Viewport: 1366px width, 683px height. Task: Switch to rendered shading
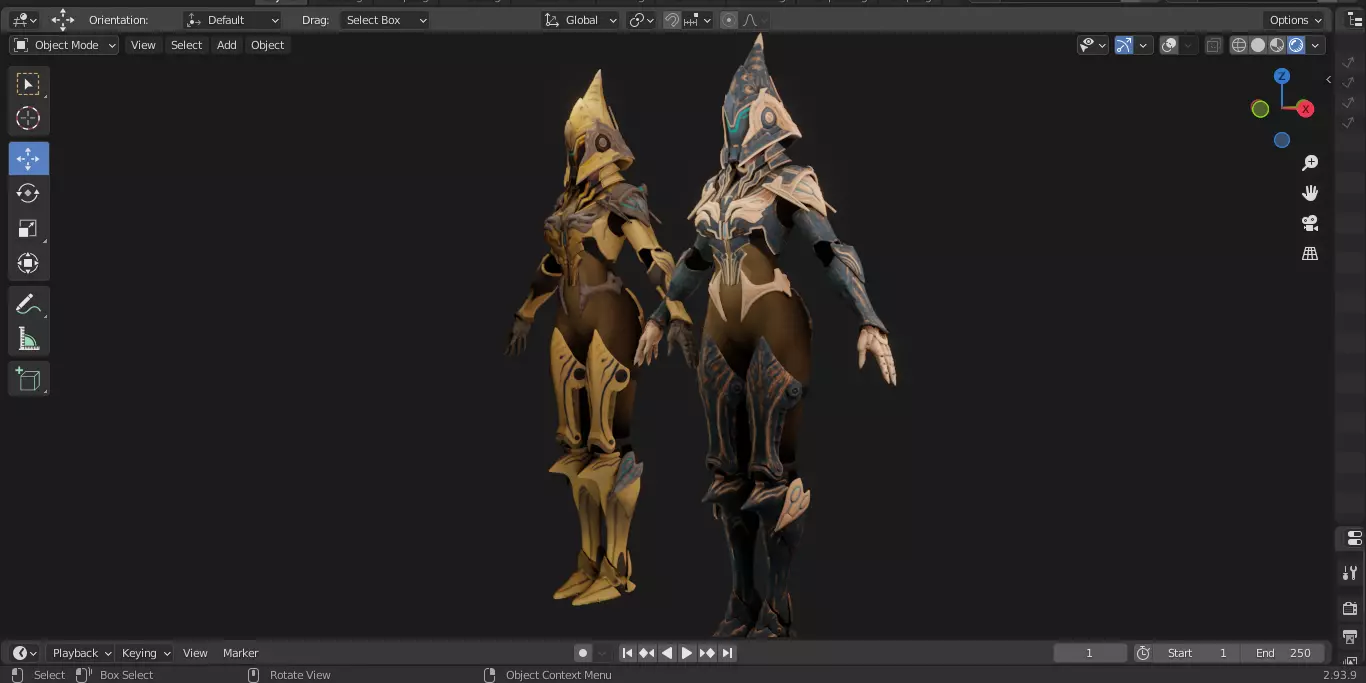1296,45
